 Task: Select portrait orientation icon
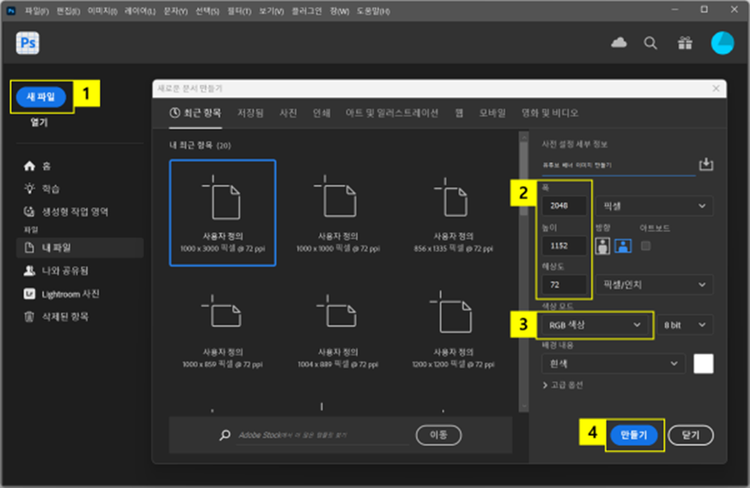[x=603, y=246]
